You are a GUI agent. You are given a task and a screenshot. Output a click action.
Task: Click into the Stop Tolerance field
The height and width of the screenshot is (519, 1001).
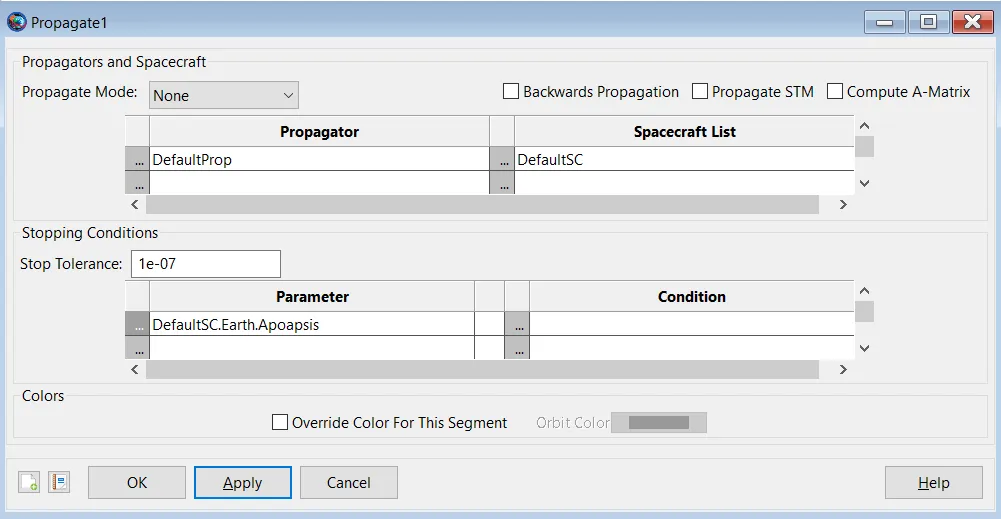(x=206, y=264)
